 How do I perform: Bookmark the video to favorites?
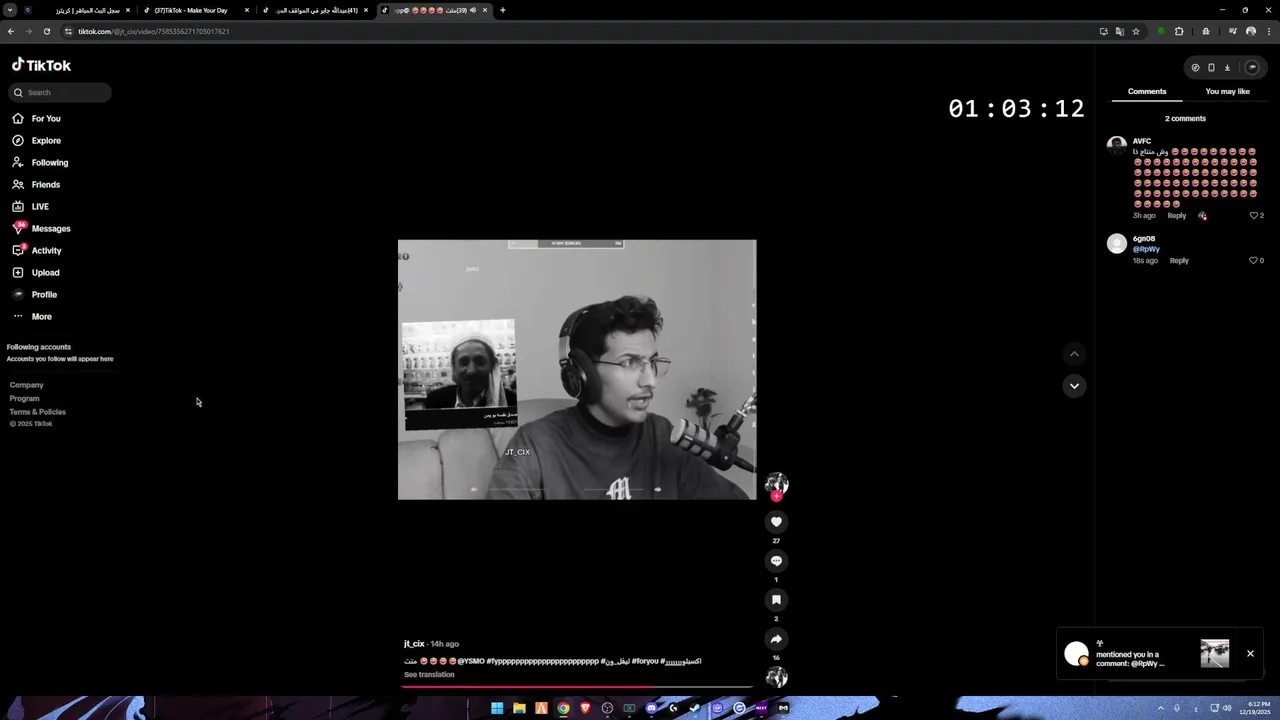[x=776, y=600]
